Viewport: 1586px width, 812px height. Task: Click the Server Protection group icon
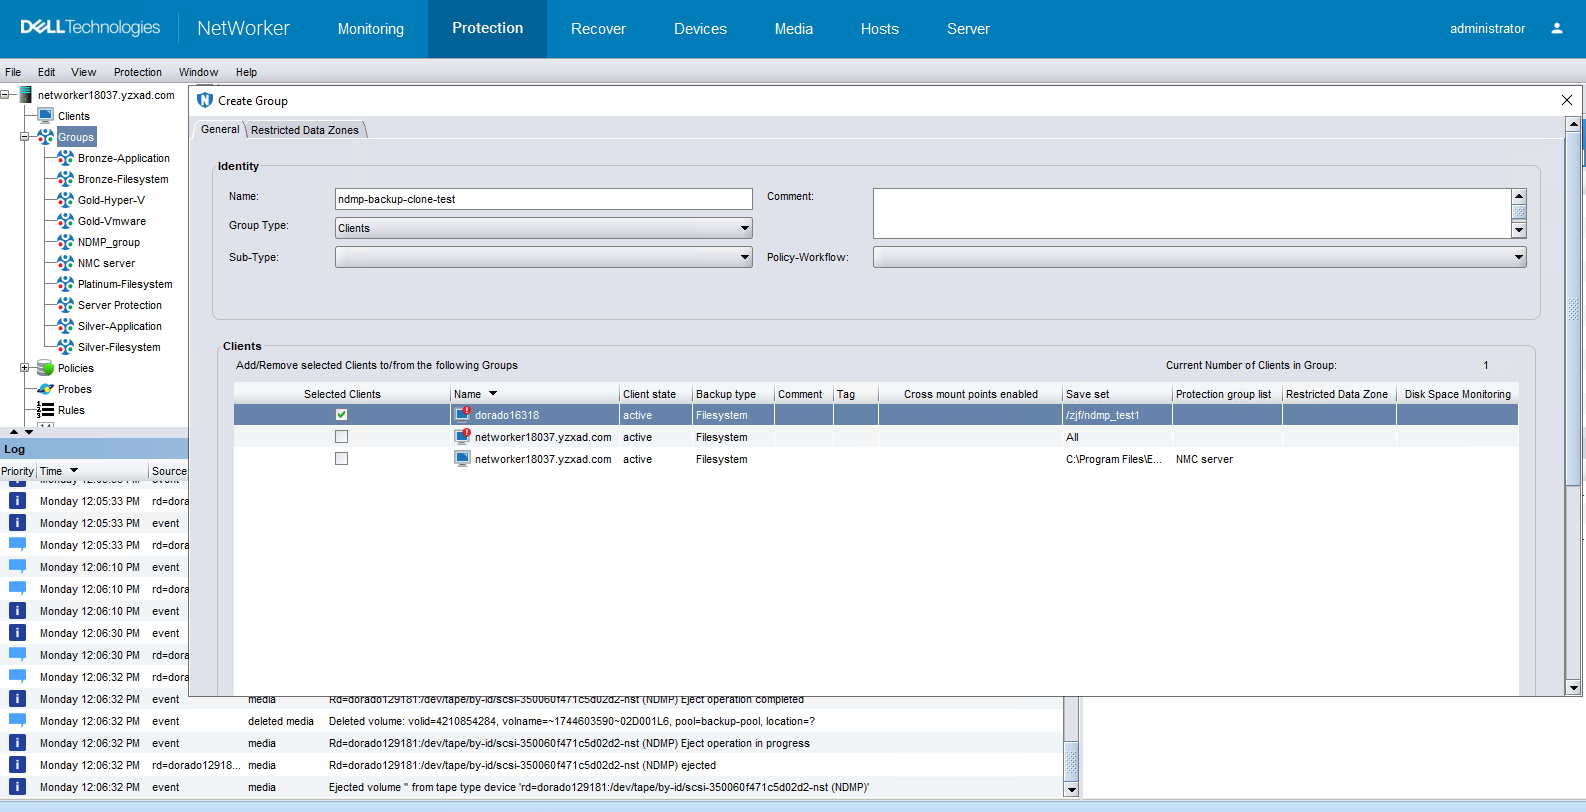[66, 305]
